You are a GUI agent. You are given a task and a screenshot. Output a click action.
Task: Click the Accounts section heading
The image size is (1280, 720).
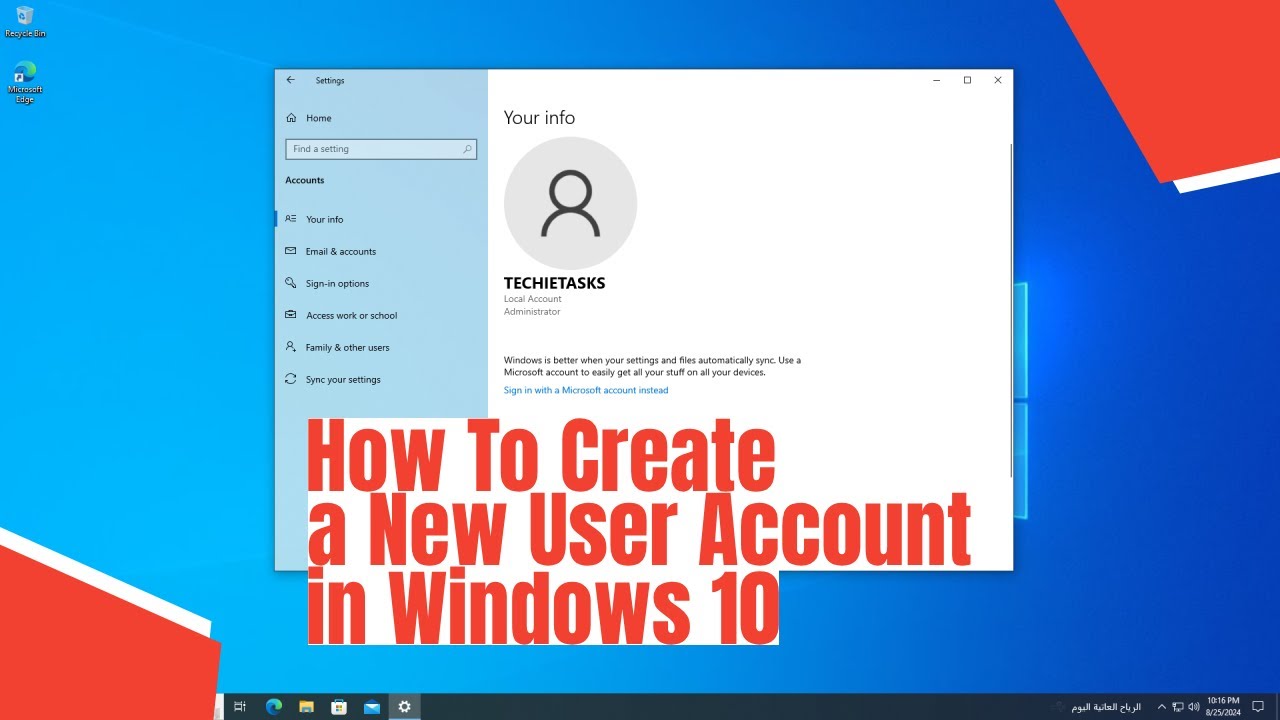pos(305,180)
